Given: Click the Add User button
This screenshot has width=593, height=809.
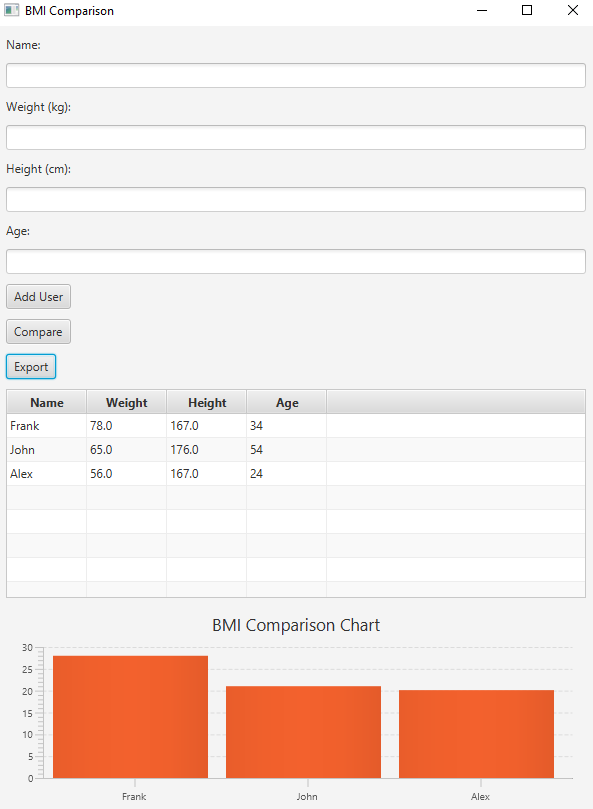Looking at the screenshot, I should 38,296.
